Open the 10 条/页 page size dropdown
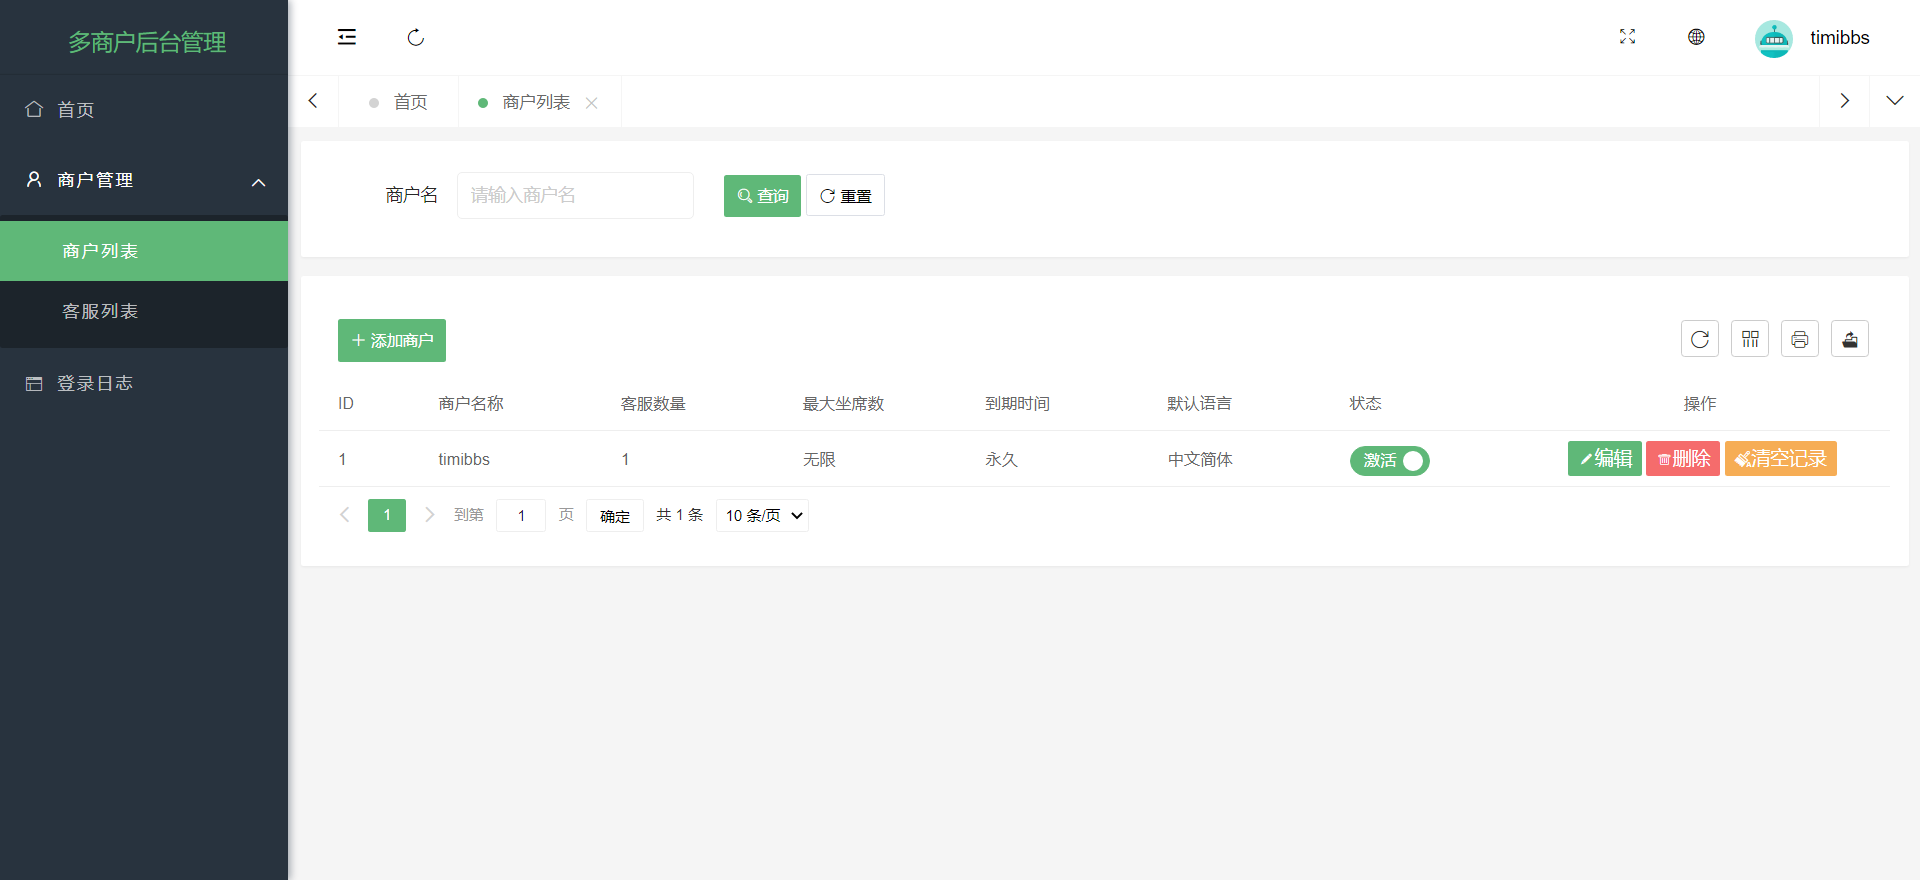The image size is (1920, 880). [762, 516]
